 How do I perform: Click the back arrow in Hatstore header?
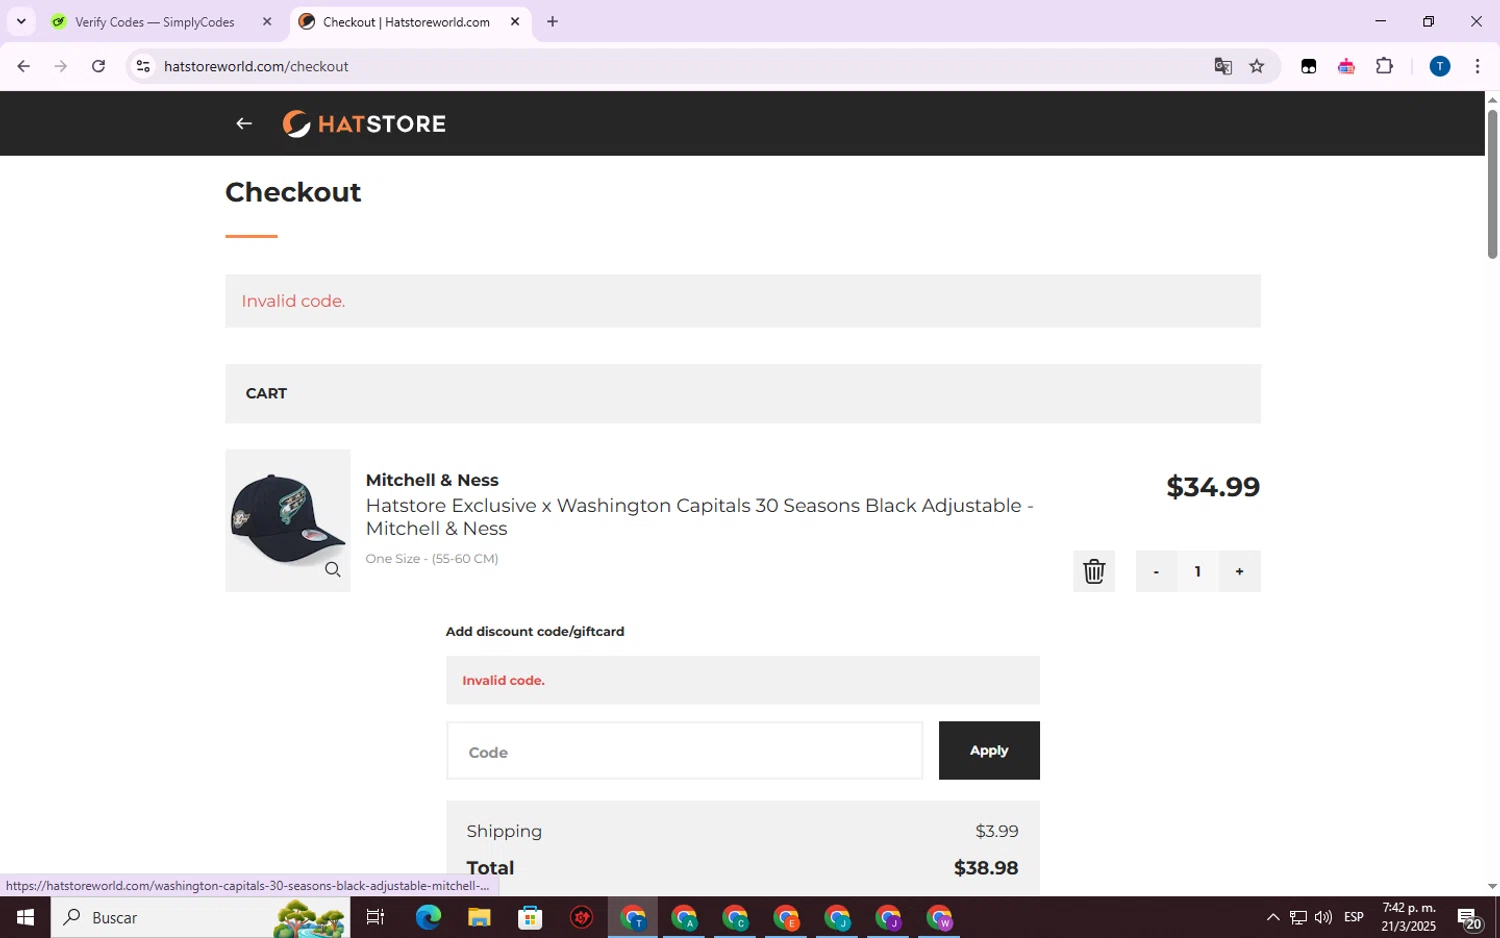point(244,124)
